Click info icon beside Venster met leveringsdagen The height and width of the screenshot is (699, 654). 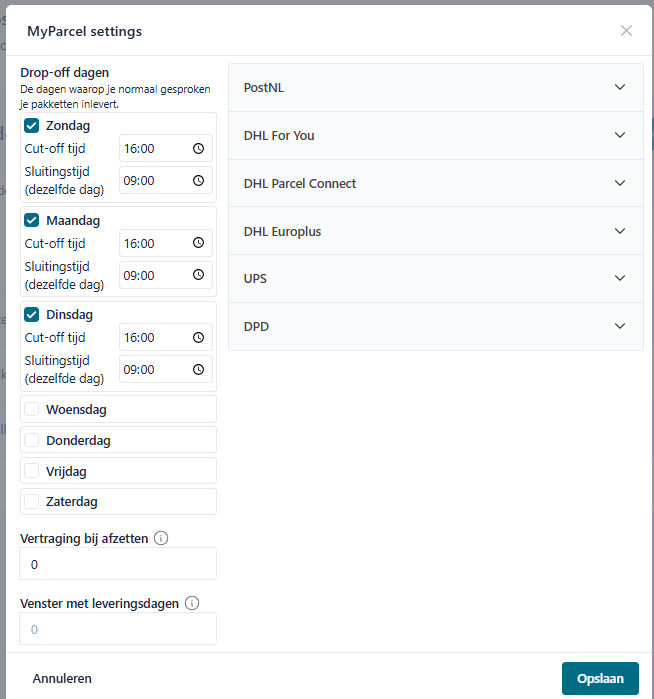(193, 603)
